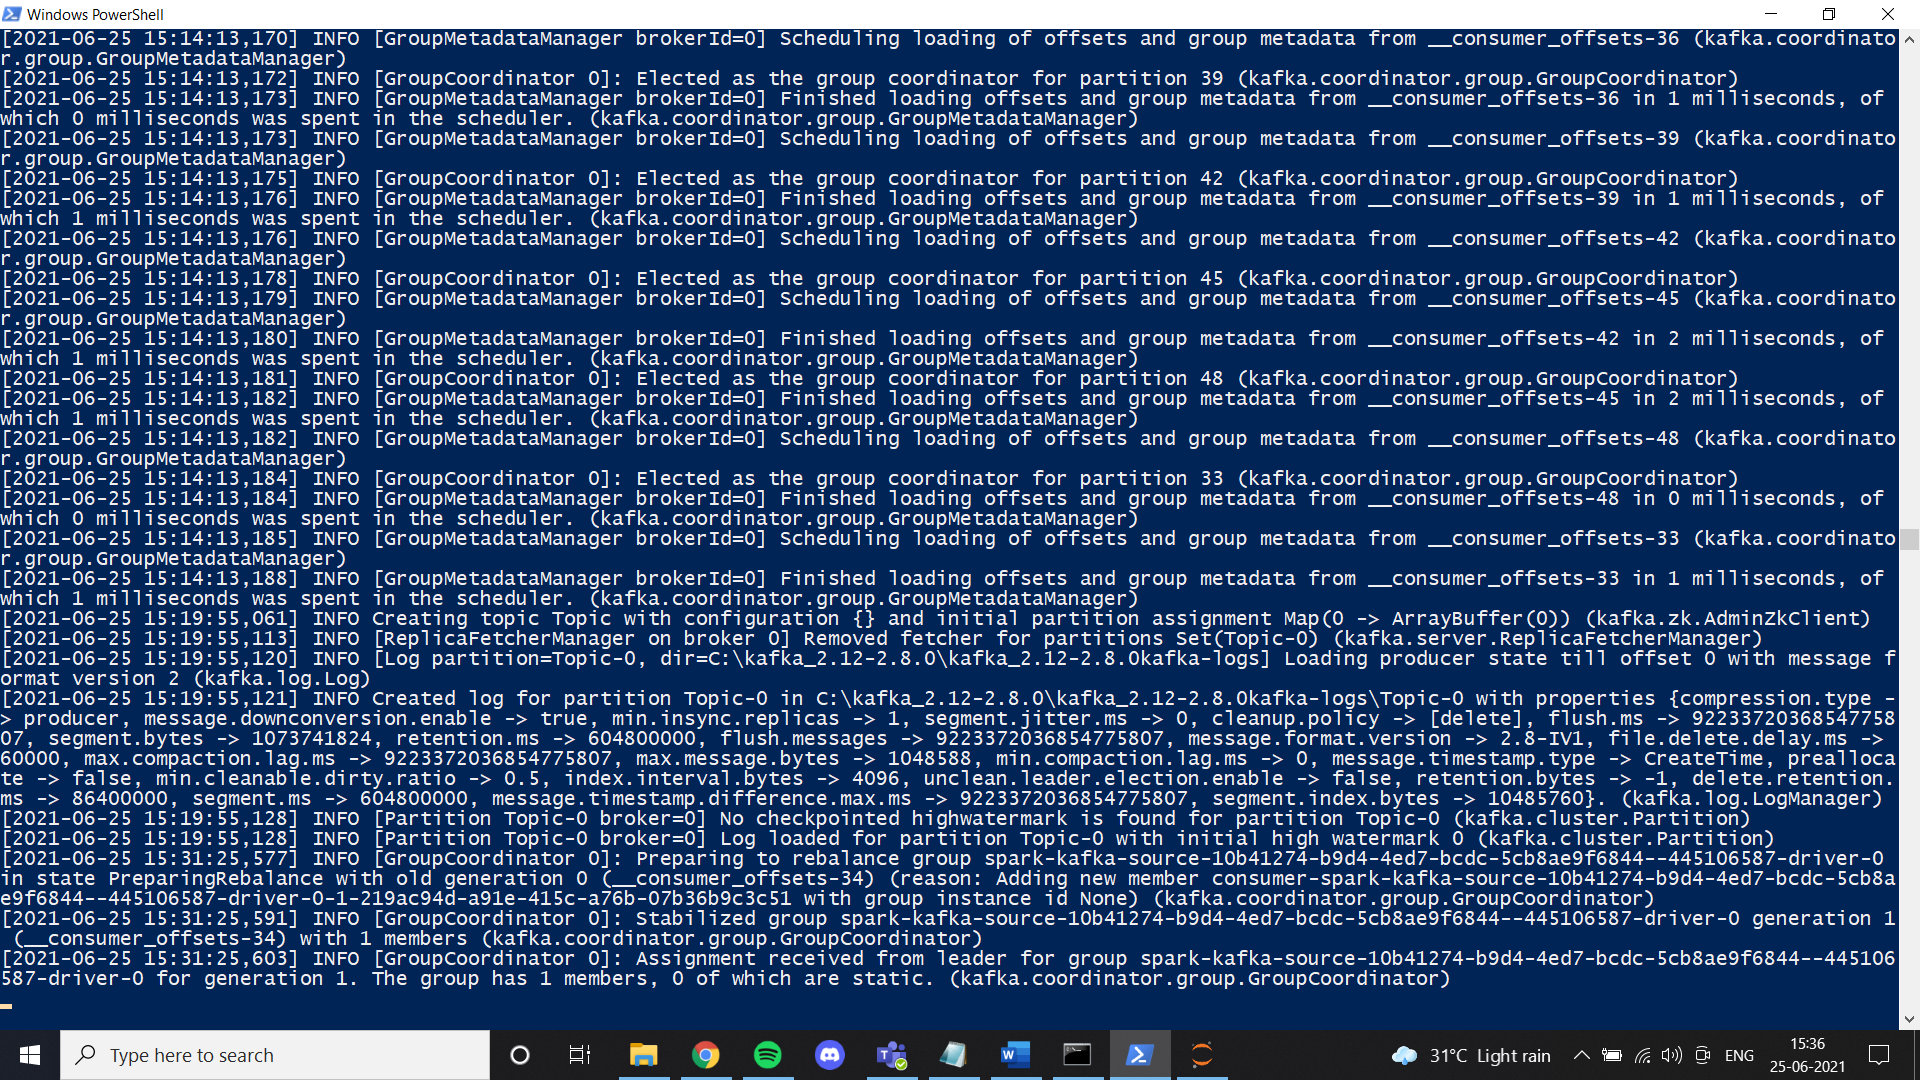Click the Discord icon in taskbar

831,1055
